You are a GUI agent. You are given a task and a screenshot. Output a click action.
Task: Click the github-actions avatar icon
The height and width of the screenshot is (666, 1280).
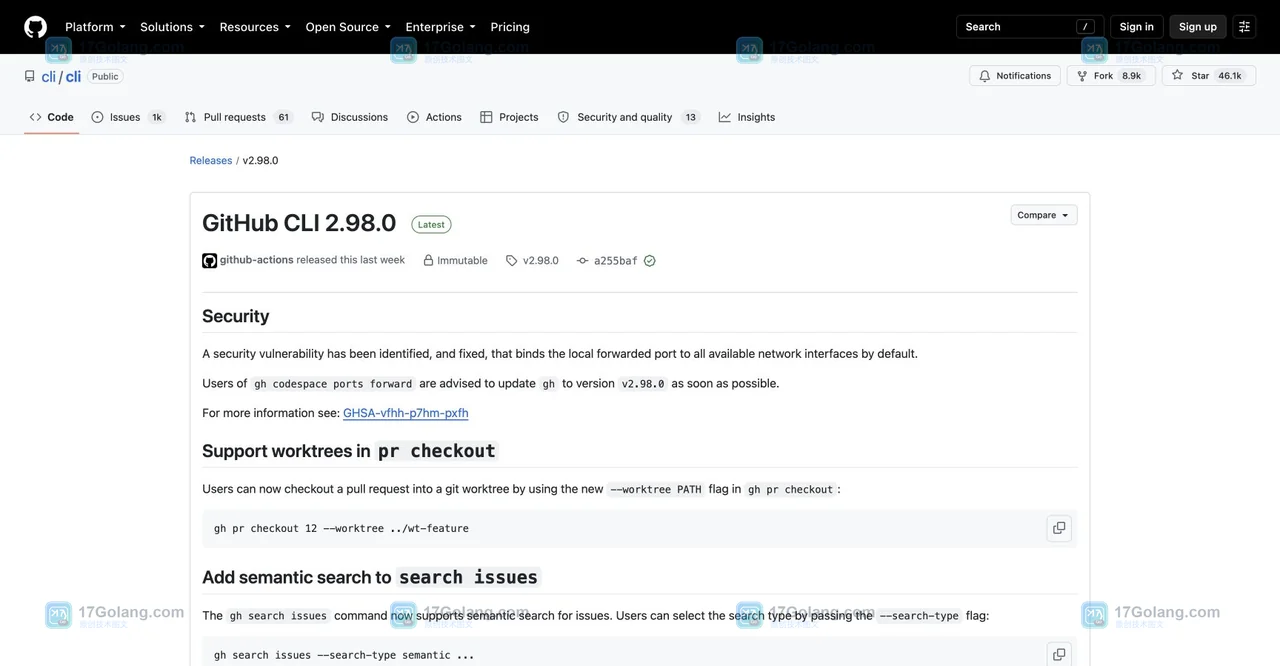point(209,261)
